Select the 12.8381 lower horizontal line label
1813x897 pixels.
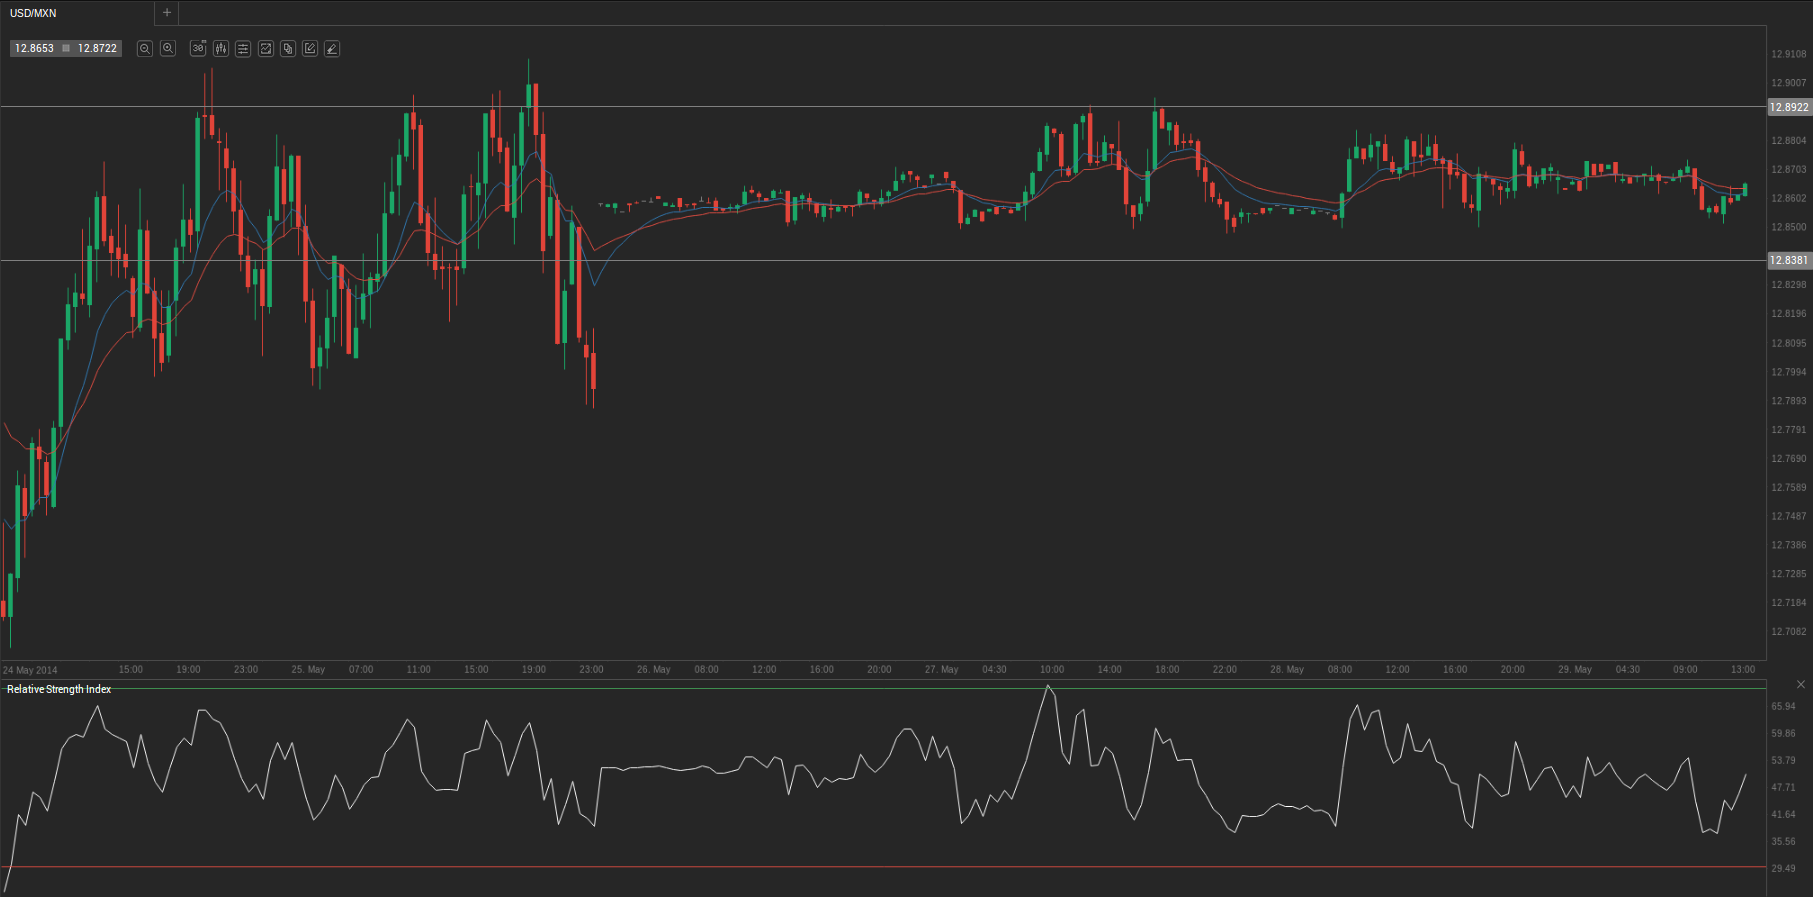click(1789, 260)
